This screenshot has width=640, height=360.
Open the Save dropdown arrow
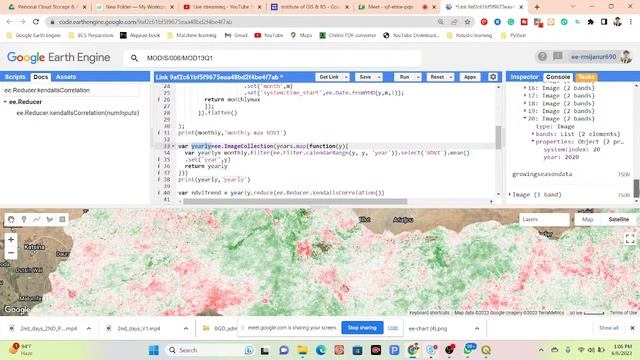pos(379,77)
